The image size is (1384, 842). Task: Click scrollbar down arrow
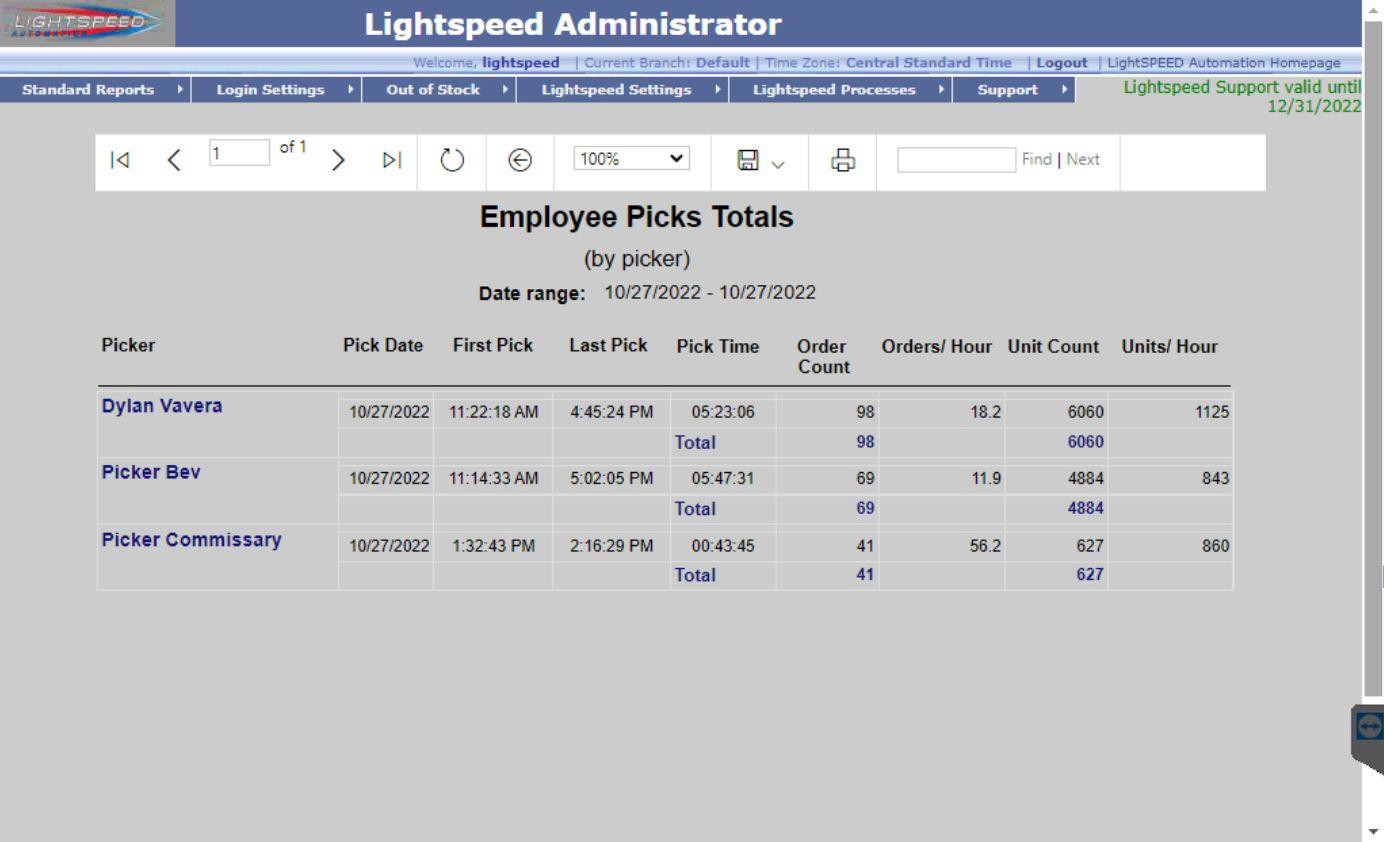[x=1373, y=832]
